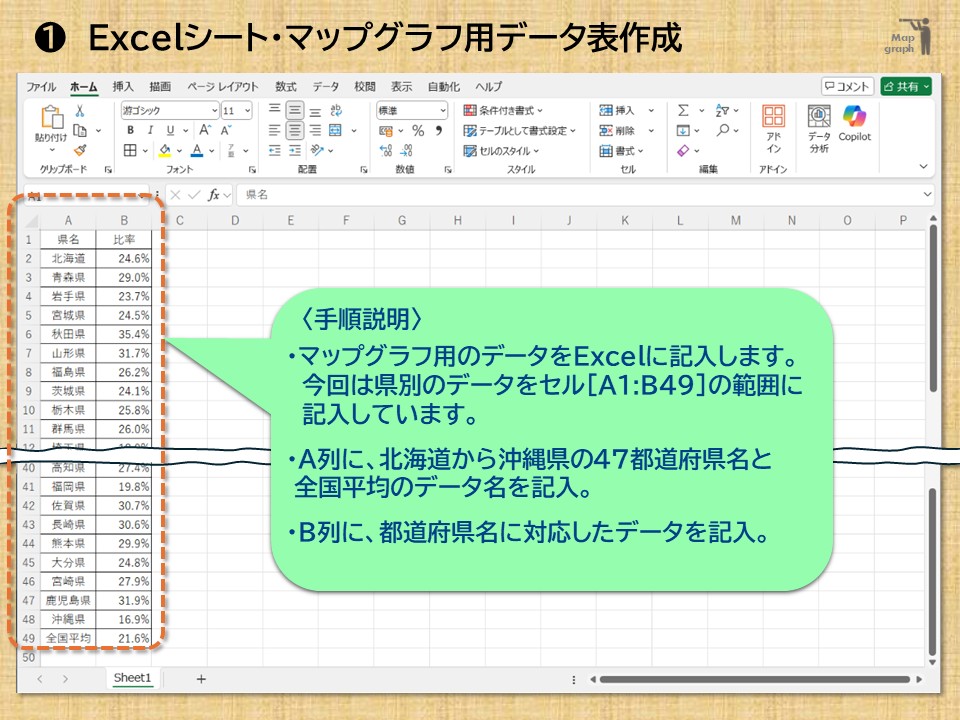
Task: Launch Copilot from the ribbon
Action: (855, 123)
